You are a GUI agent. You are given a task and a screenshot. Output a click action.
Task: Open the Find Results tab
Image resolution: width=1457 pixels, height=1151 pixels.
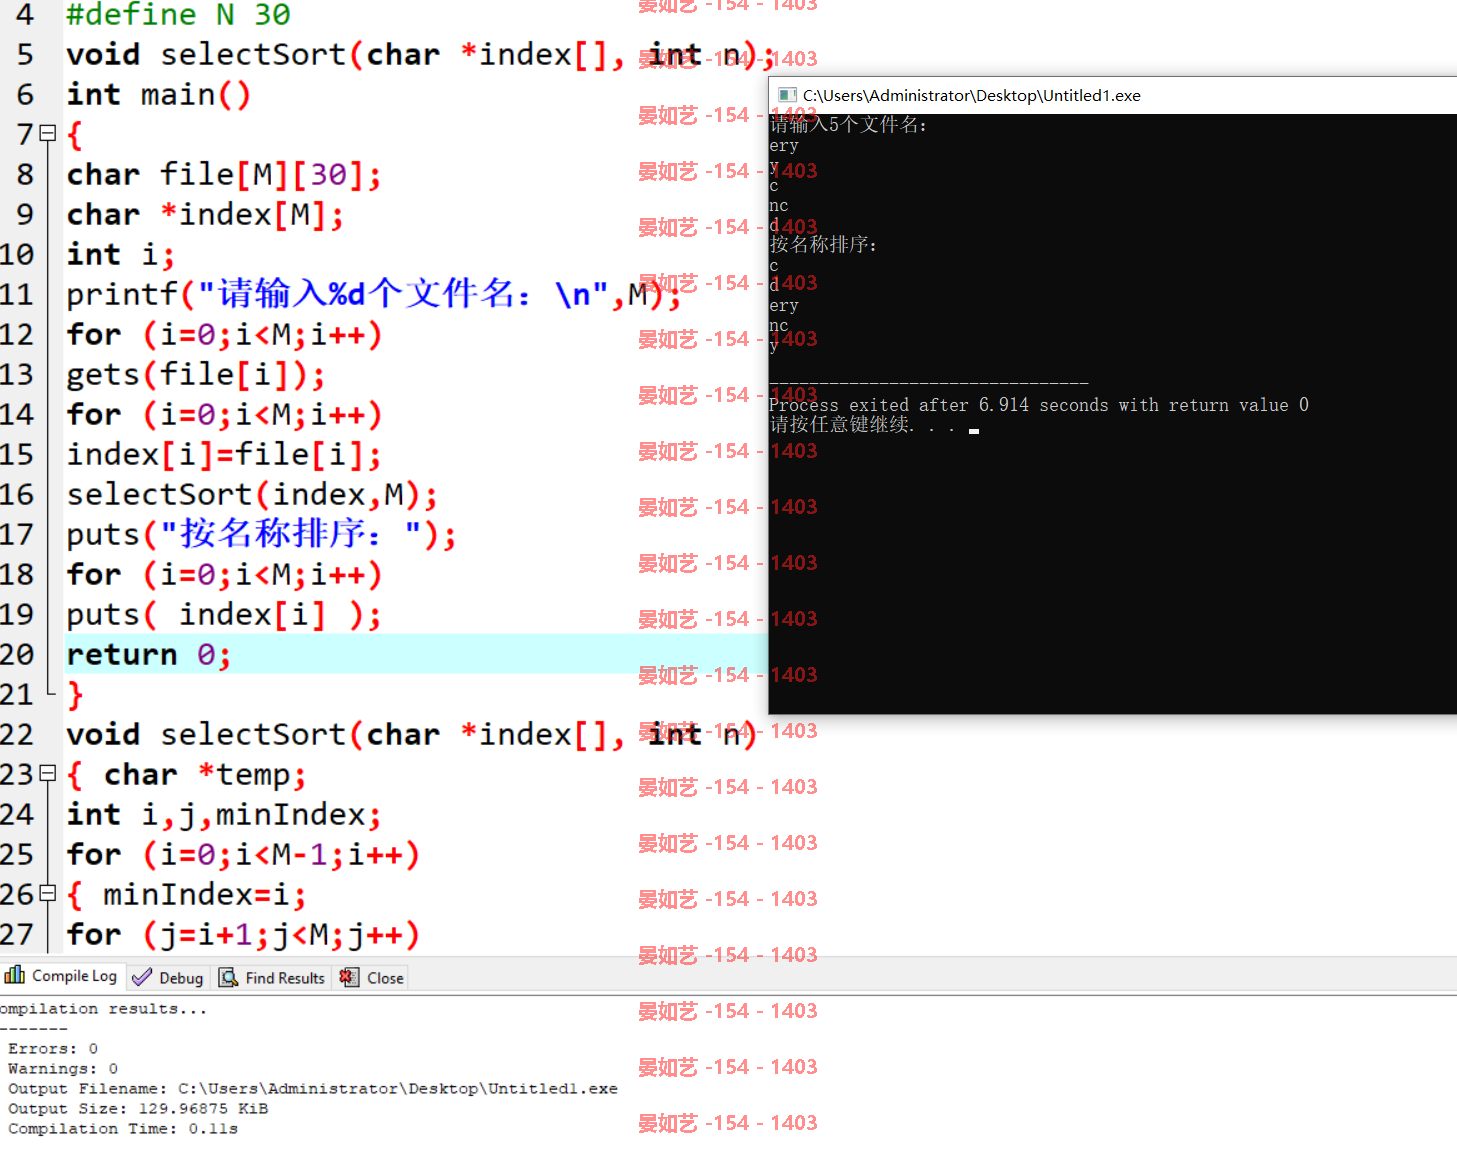272,978
